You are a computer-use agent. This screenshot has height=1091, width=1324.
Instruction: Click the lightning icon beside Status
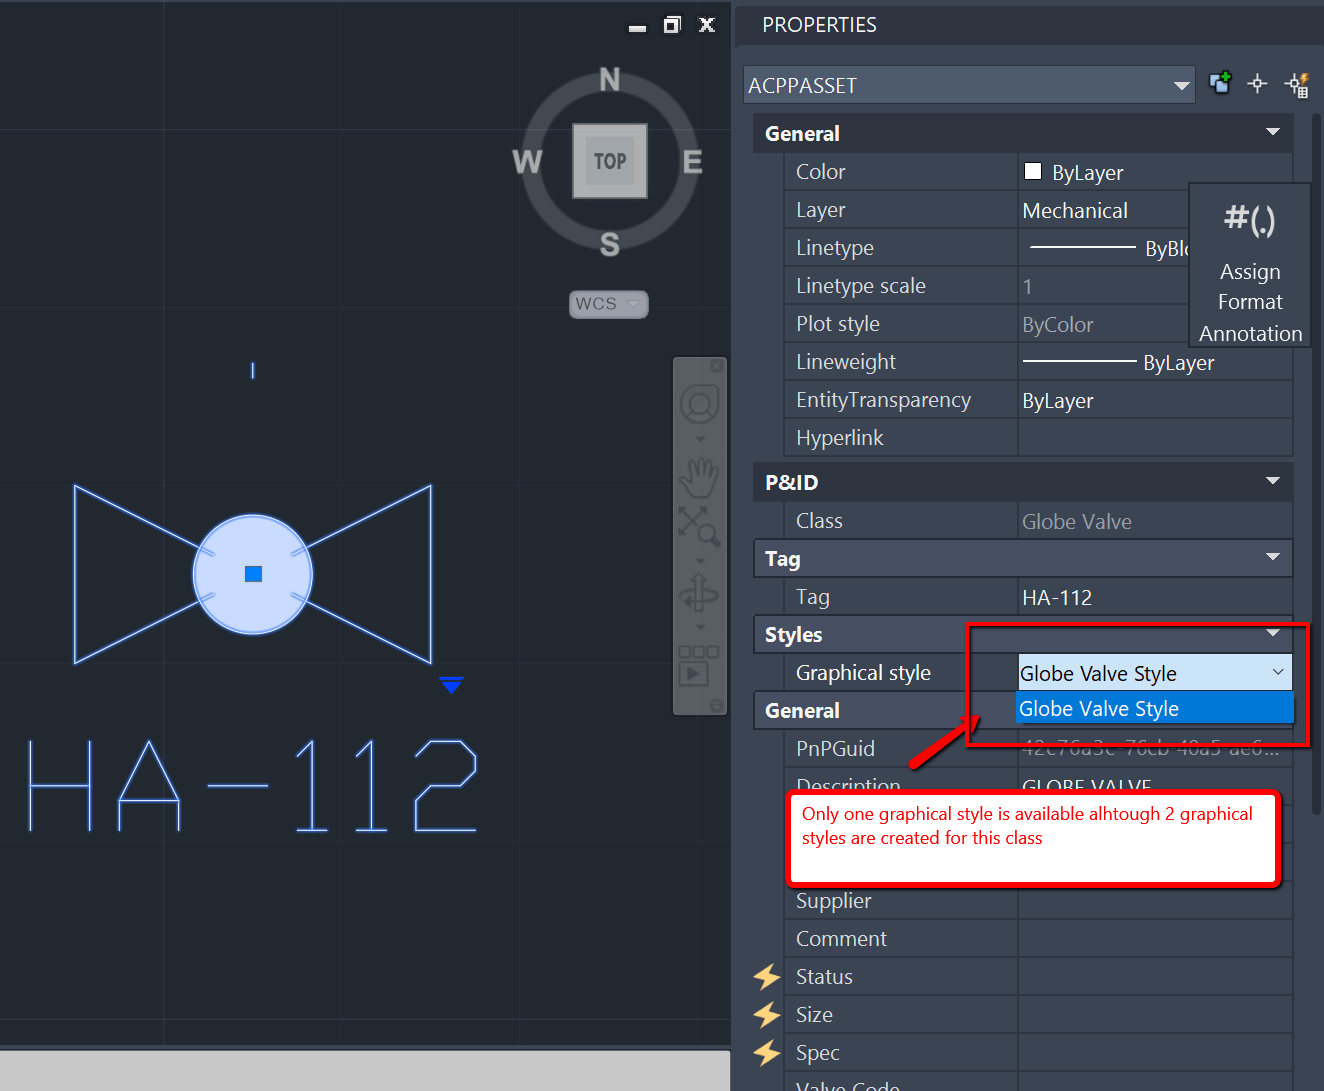coord(767,976)
